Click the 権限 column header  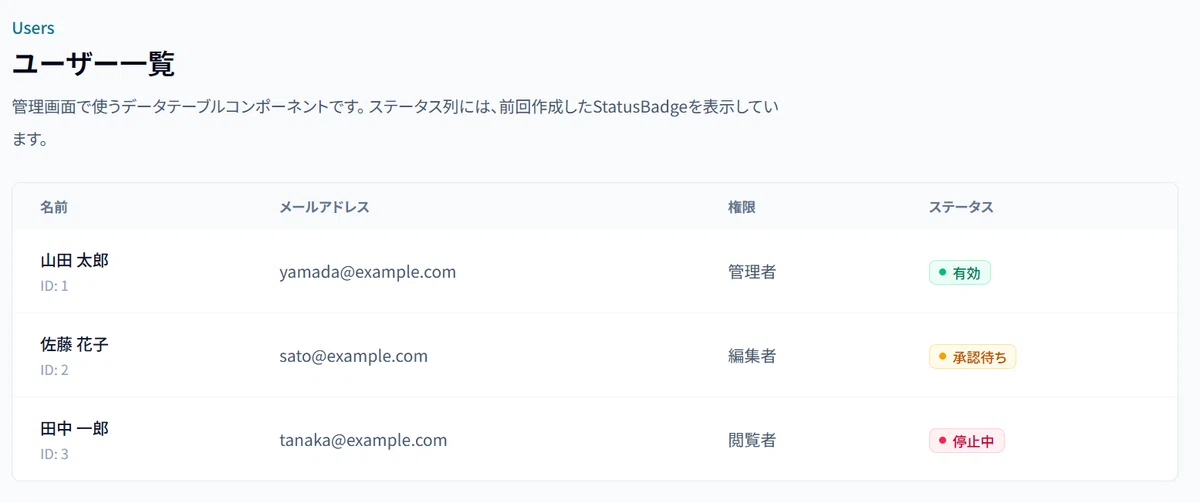pos(741,207)
